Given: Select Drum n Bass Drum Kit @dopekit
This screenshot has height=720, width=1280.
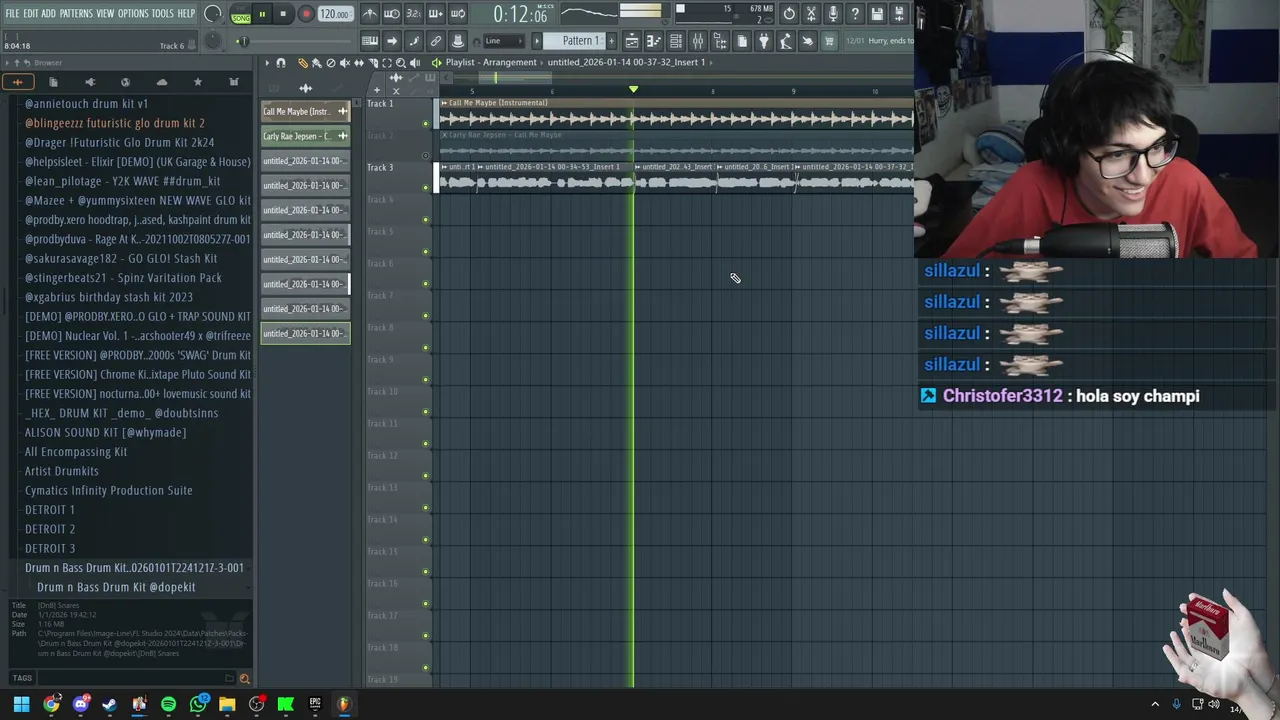Looking at the screenshot, I should (x=116, y=587).
